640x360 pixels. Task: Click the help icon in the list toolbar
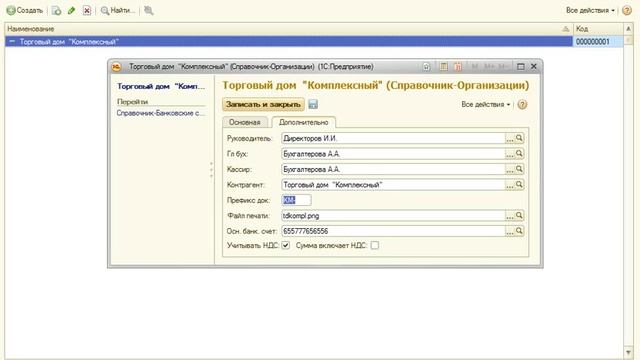point(627,10)
